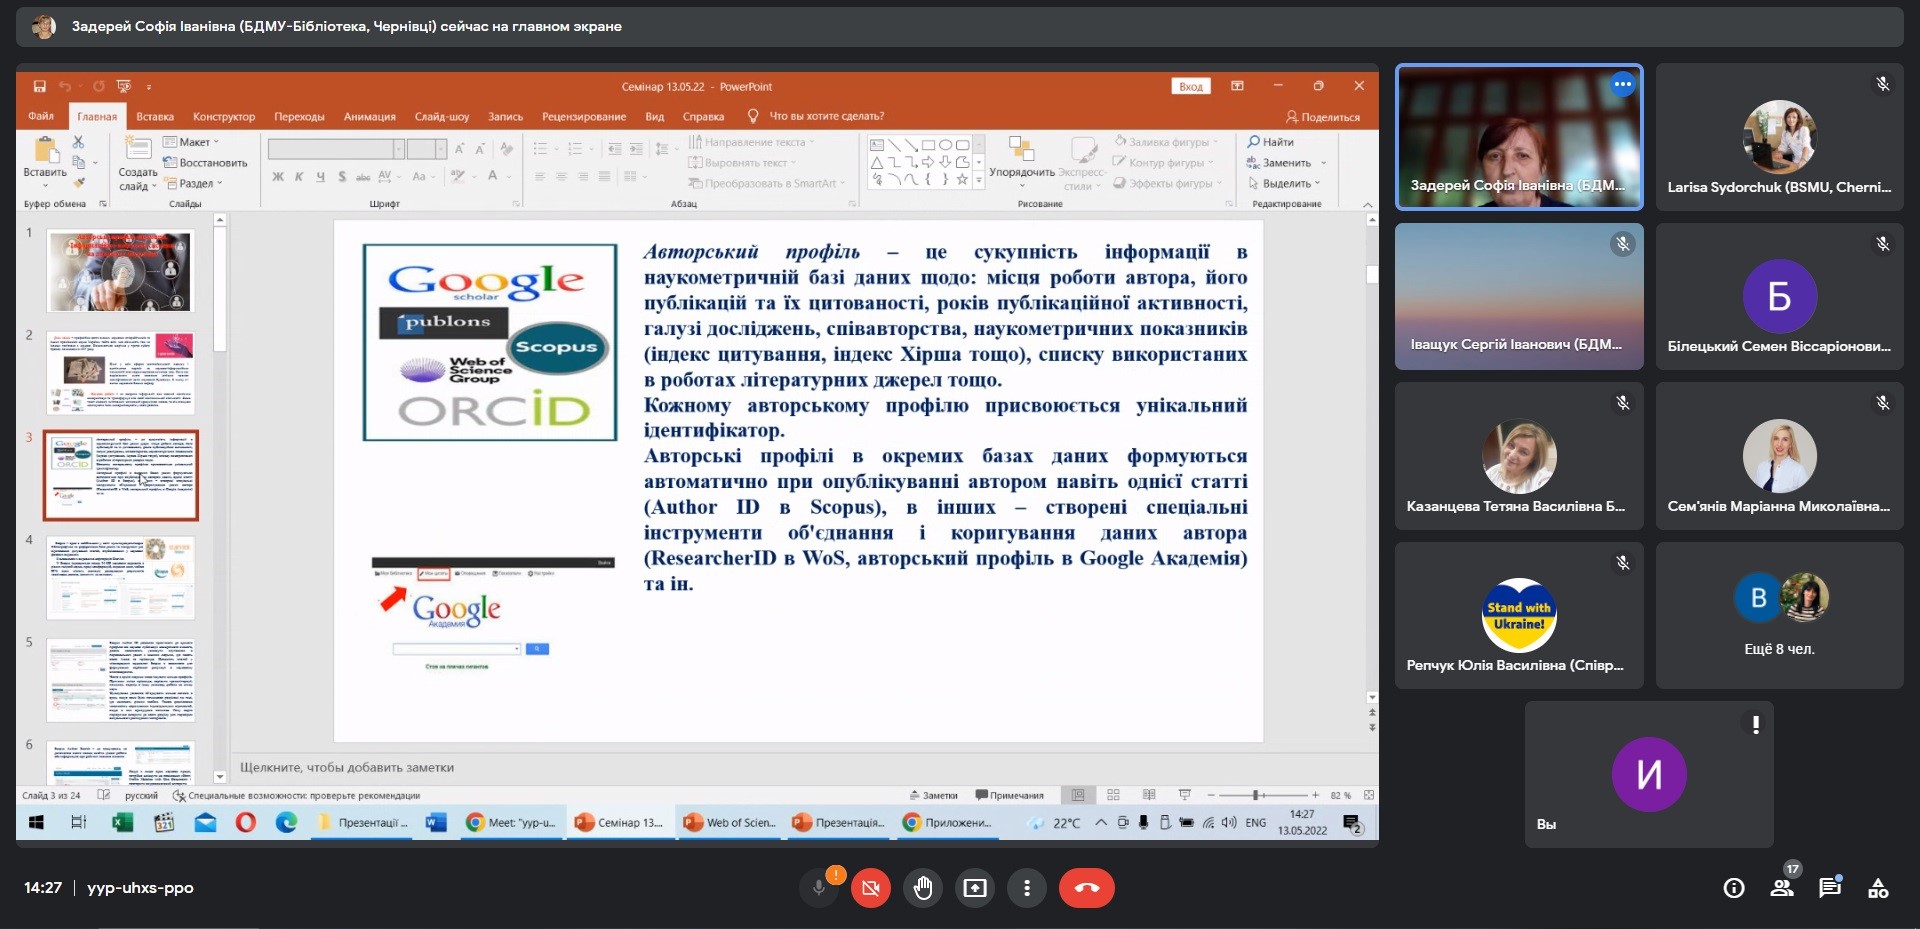The height and width of the screenshot is (929, 1920).
Task: Click the Opera browser taskbar icon
Action: 246,822
